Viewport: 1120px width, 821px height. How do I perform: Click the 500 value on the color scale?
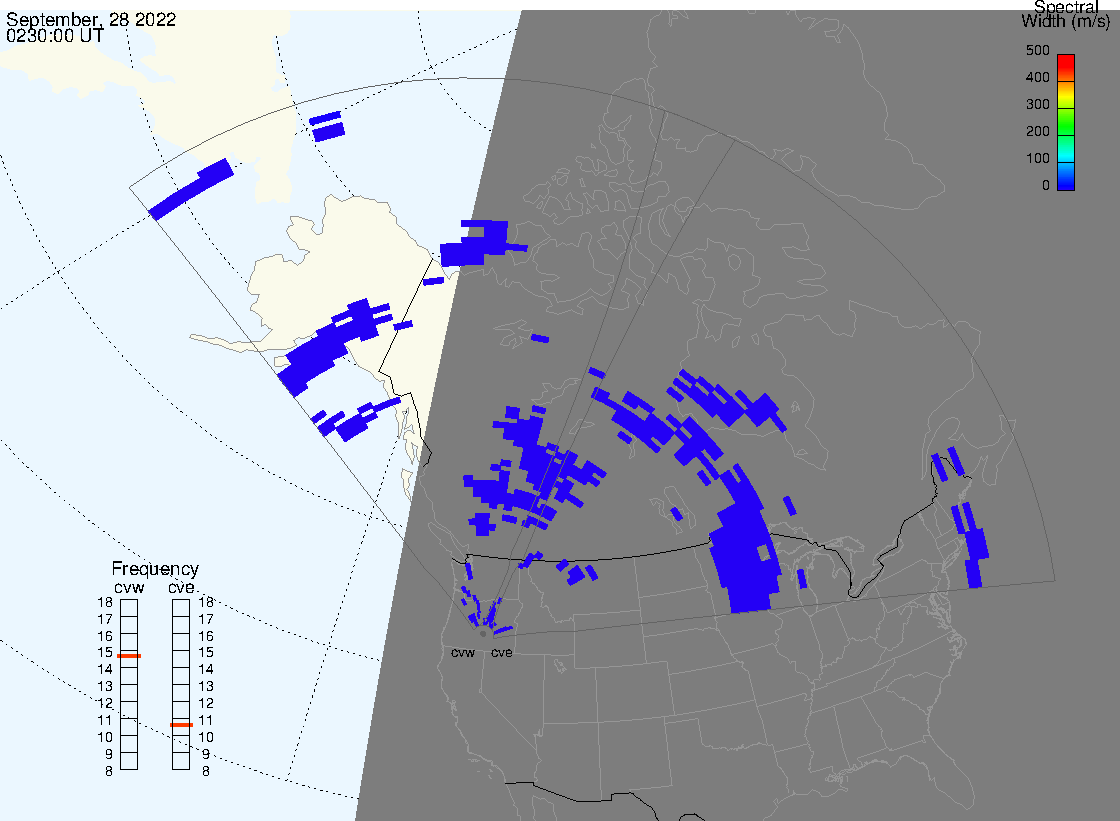(1037, 50)
